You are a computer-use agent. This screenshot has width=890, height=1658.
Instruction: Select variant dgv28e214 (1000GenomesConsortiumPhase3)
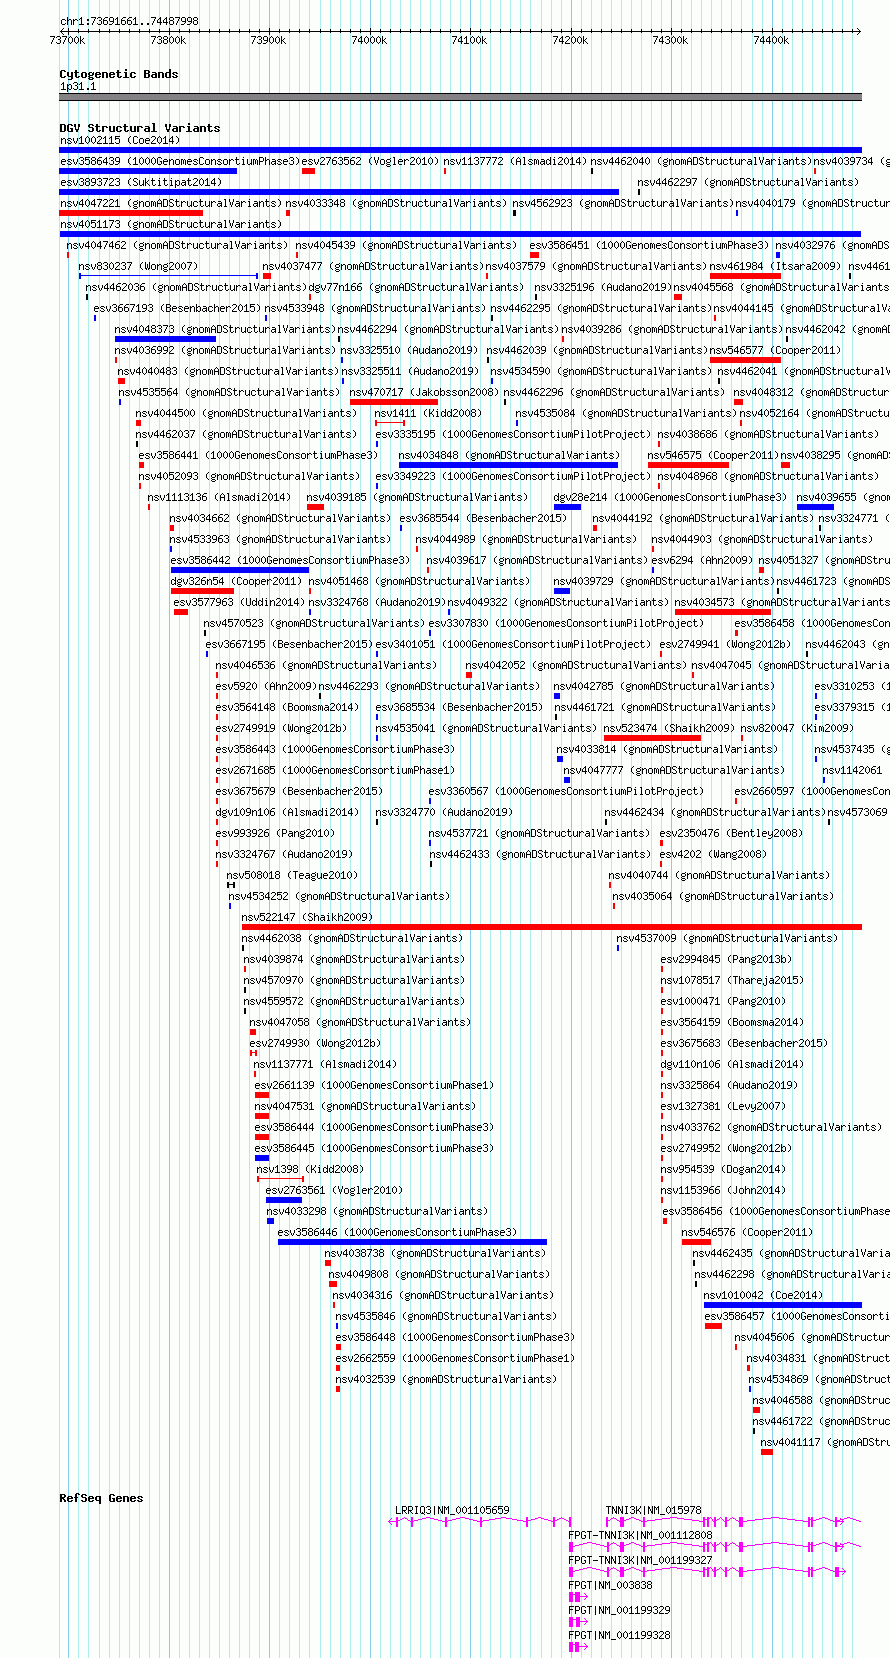click(670, 497)
